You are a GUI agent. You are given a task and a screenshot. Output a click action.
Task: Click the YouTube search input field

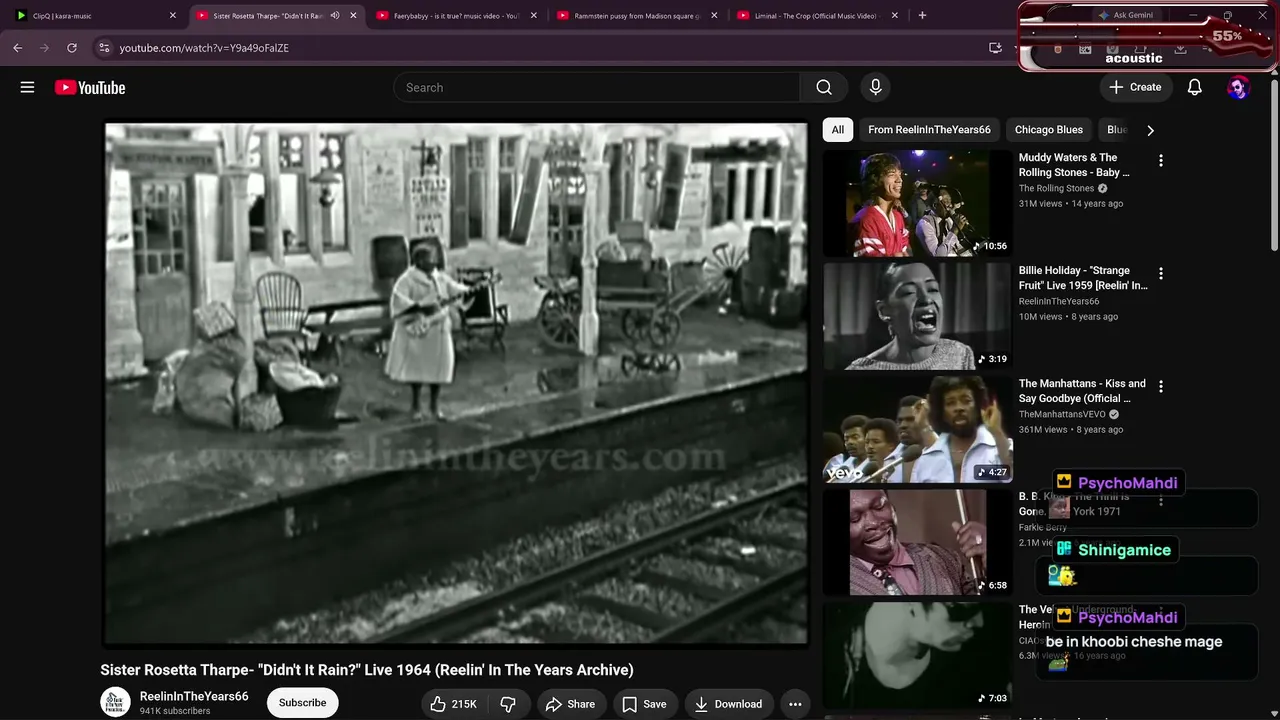pyautogui.click(x=596, y=87)
